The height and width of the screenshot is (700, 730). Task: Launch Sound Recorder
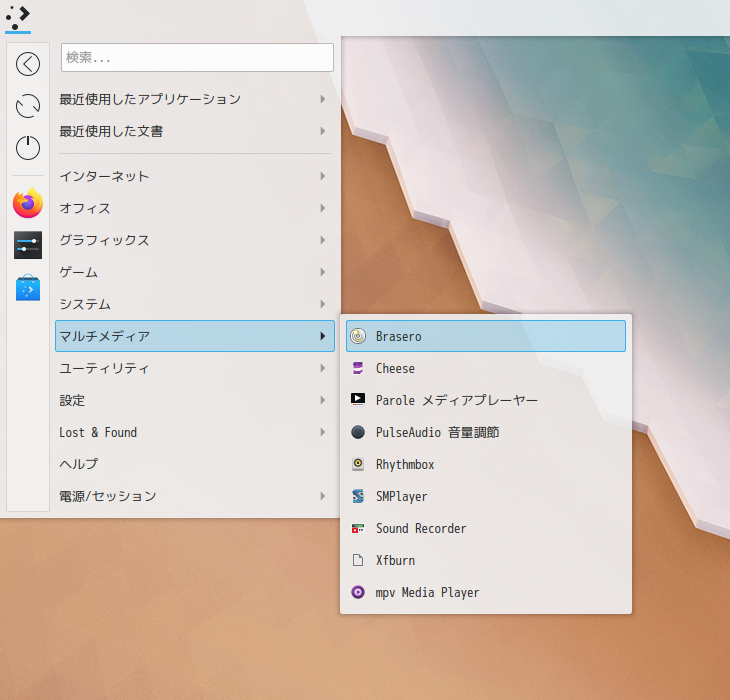point(486,528)
